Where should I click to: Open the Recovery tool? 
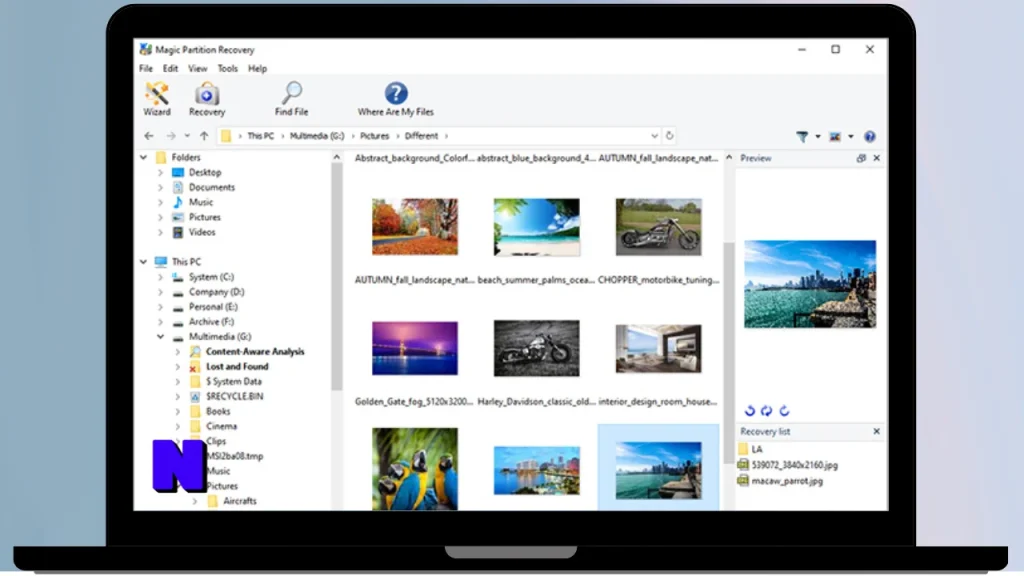pos(207,99)
